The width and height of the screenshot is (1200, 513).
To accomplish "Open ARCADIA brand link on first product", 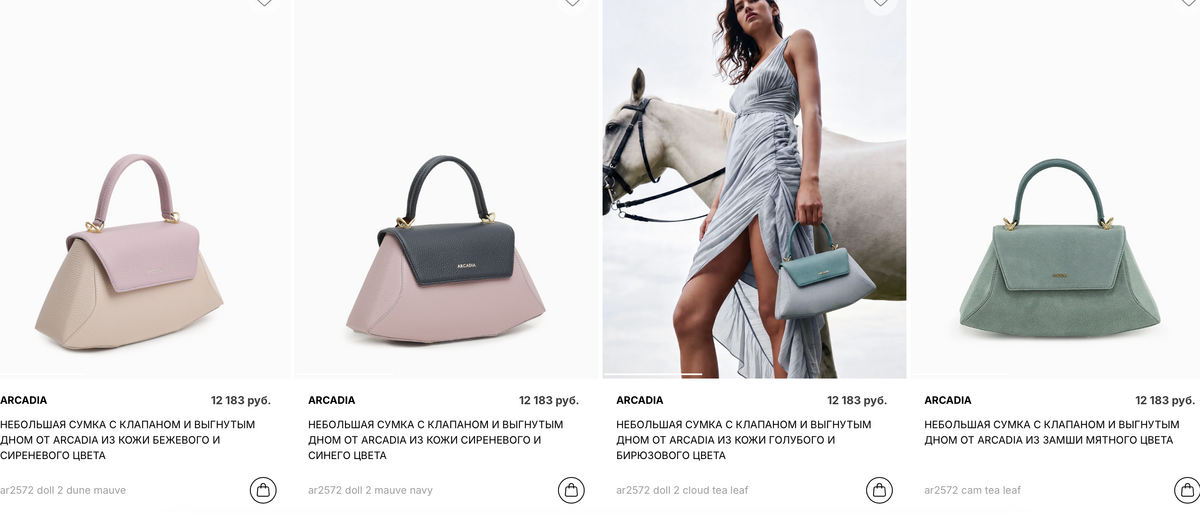I will click(x=24, y=400).
